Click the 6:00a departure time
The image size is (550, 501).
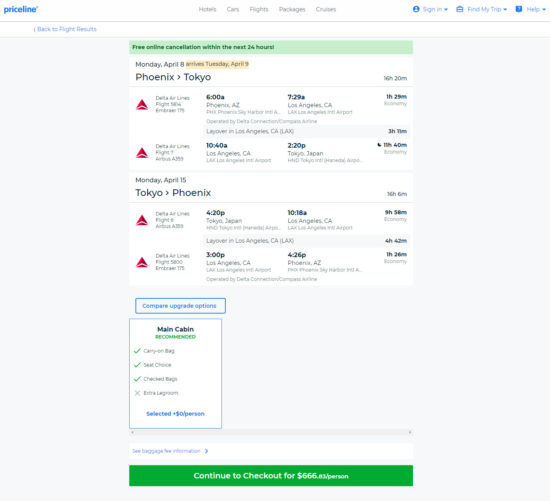tap(215, 97)
